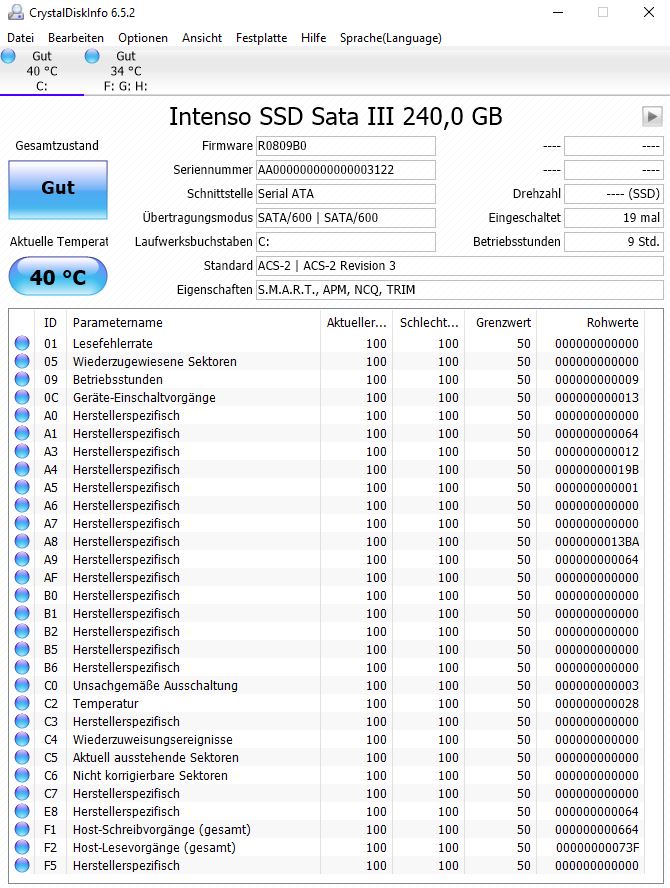Click the Schnittstelle Serial ATA field
The image size is (670, 888).
pos(345,194)
